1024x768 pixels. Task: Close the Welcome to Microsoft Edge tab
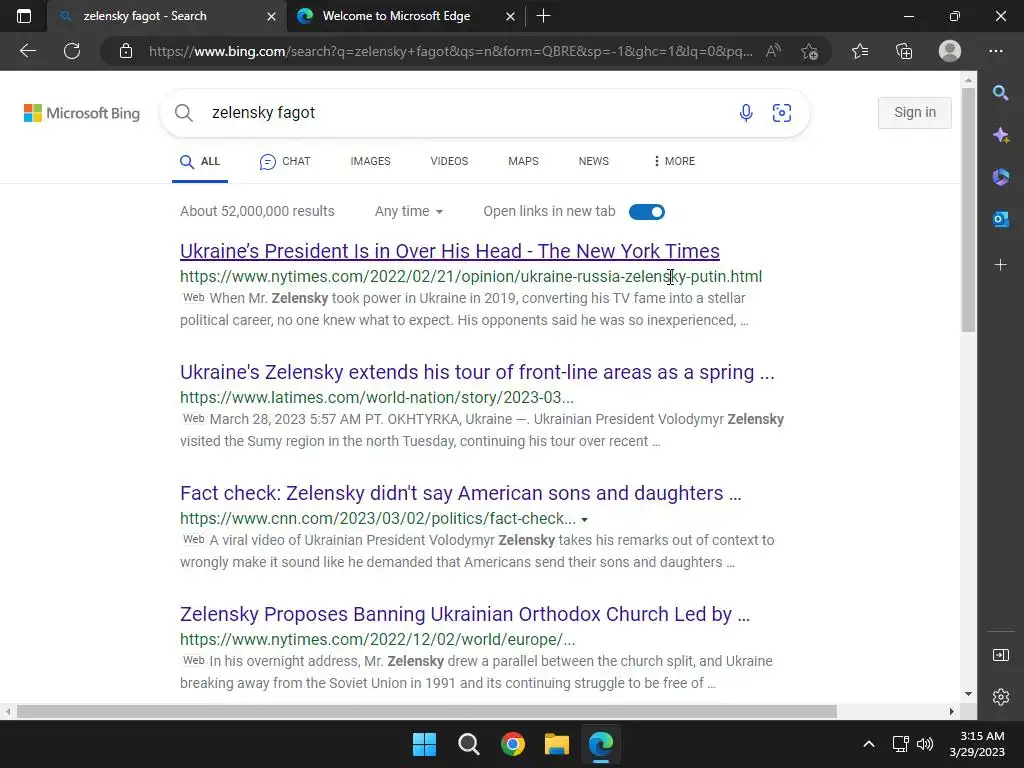pyautogui.click(x=511, y=16)
